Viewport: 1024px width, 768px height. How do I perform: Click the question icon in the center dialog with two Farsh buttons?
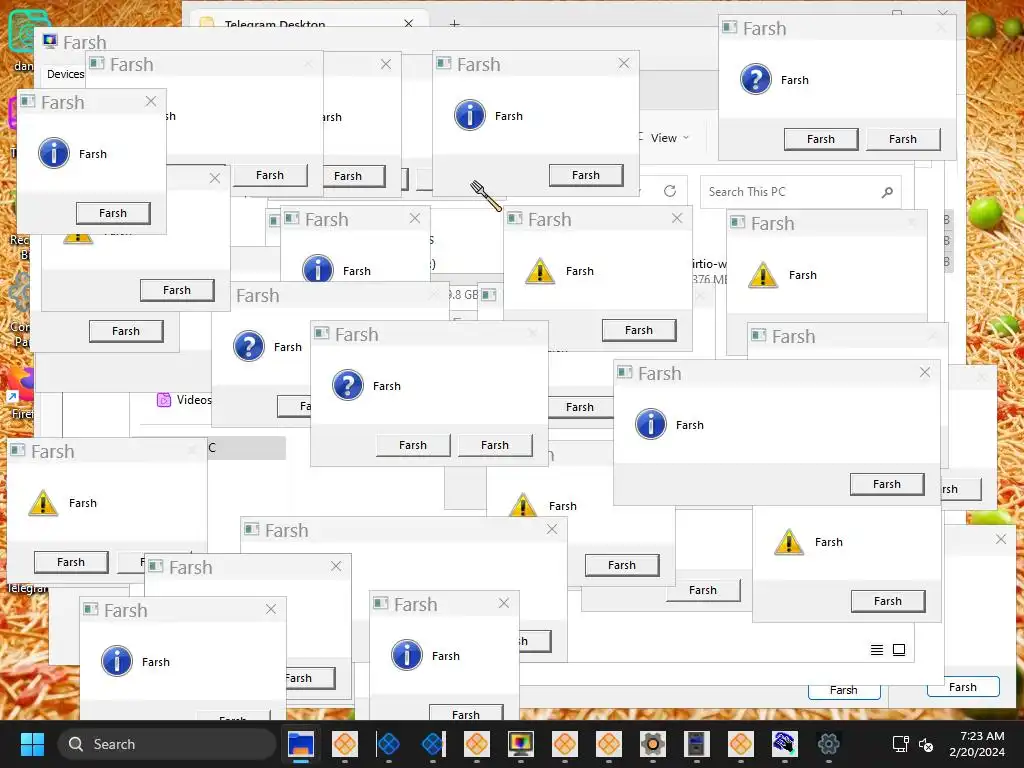tap(347, 385)
